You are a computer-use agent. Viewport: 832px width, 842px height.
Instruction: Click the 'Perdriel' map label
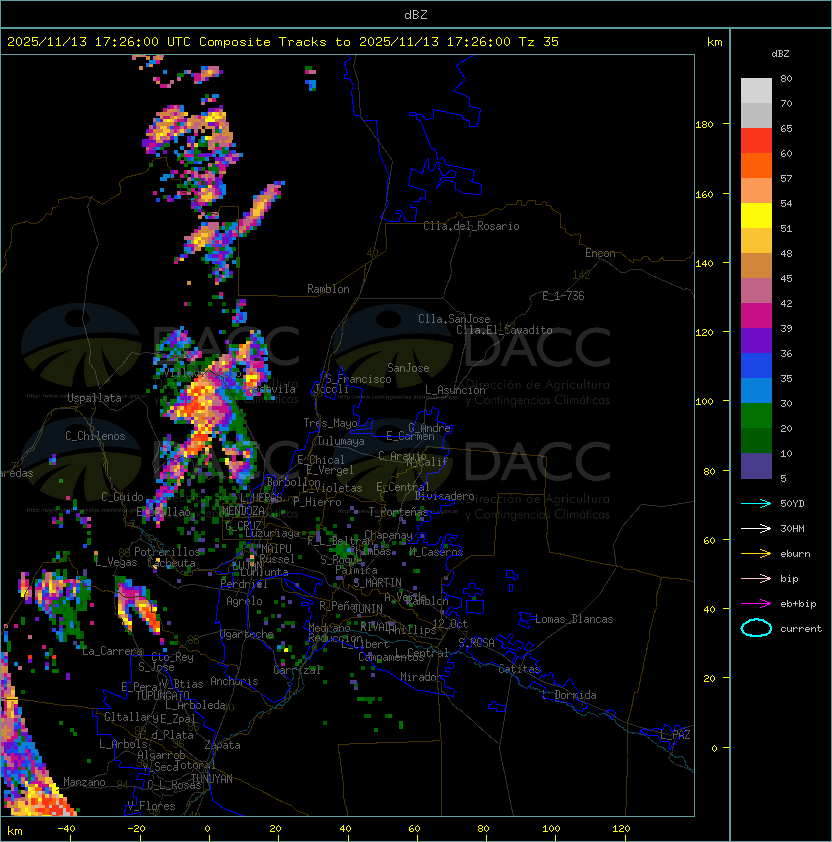tap(244, 584)
